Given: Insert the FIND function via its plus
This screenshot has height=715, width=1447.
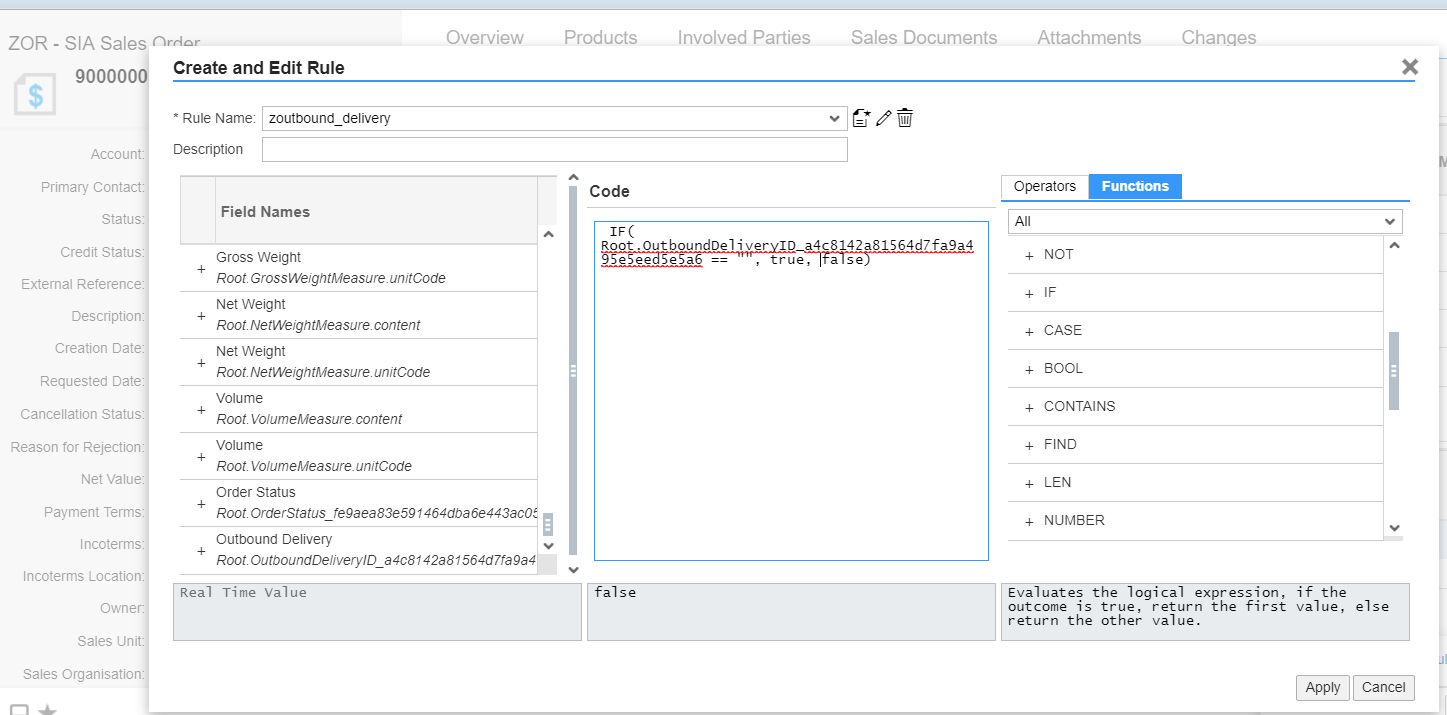Looking at the screenshot, I should [x=1029, y=445].
